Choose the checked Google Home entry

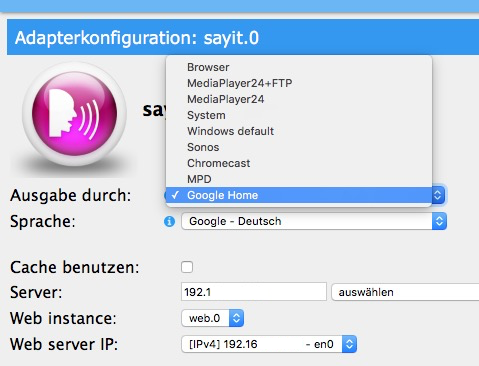pos(299,195)
